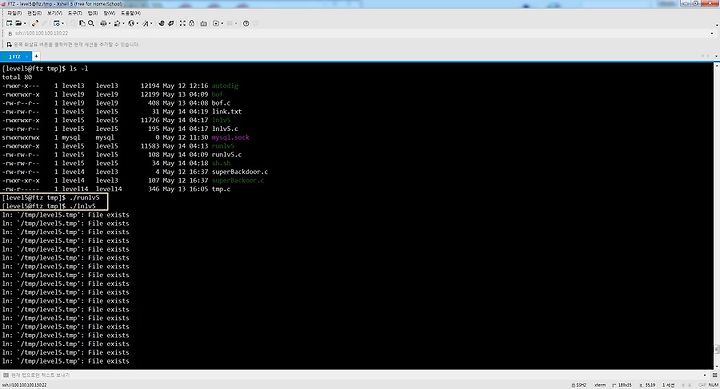Click the Help question mark icon
Image resolution: width=720 pixels, height=389 pixels.
point(246,23)
